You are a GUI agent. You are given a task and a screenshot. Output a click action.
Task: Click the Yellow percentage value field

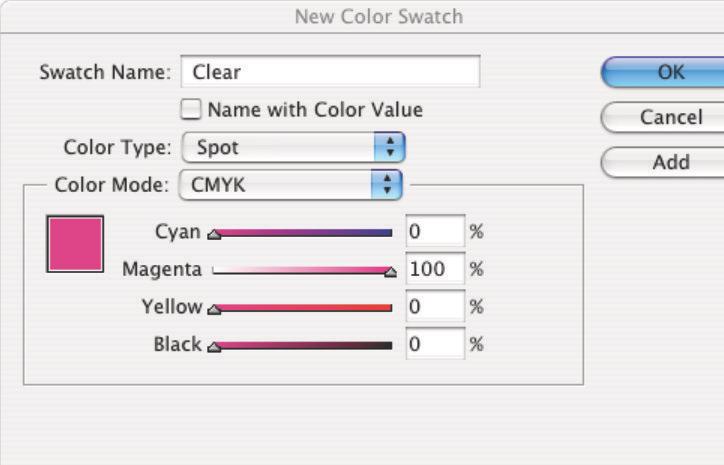click(435, 307)
